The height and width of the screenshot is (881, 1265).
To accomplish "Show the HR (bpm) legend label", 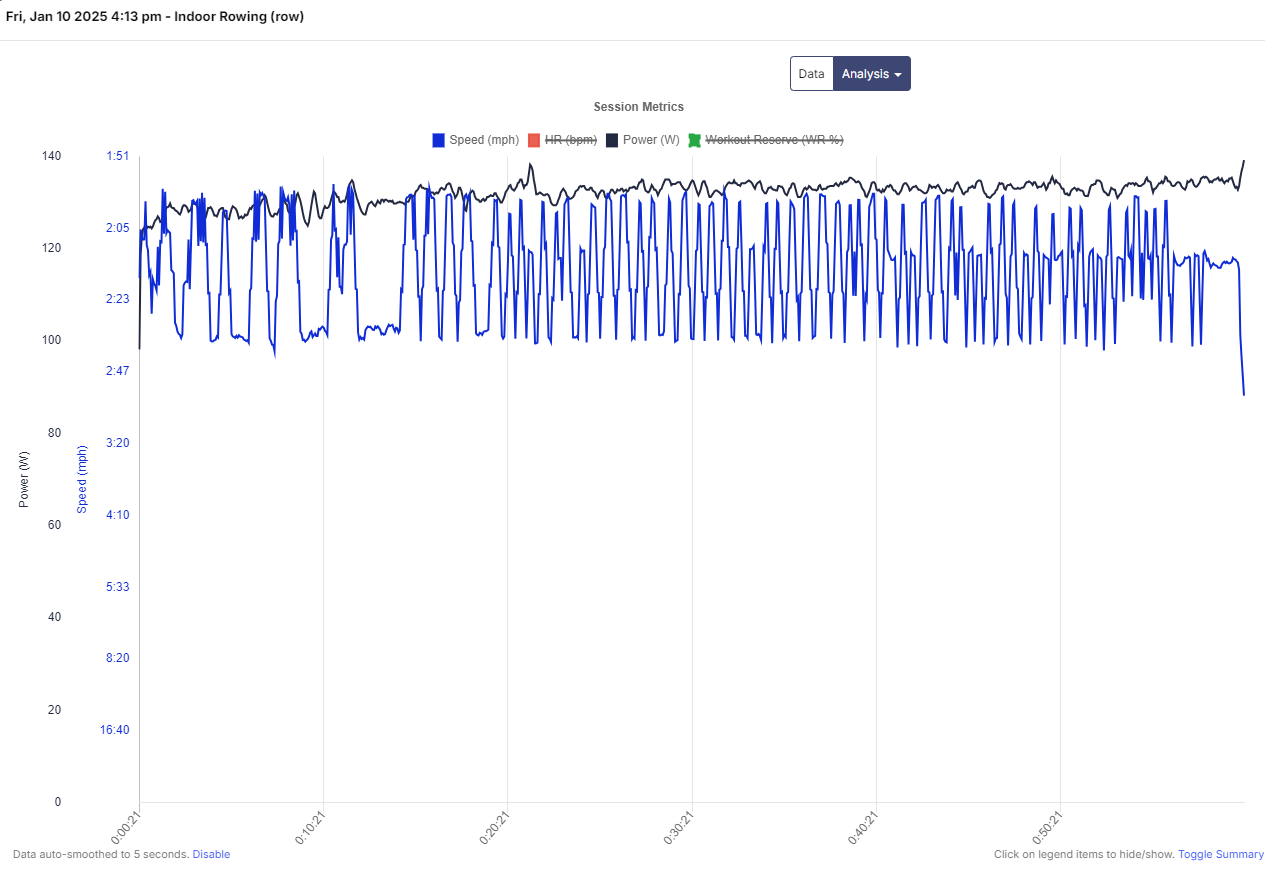I will coord(571,140).
